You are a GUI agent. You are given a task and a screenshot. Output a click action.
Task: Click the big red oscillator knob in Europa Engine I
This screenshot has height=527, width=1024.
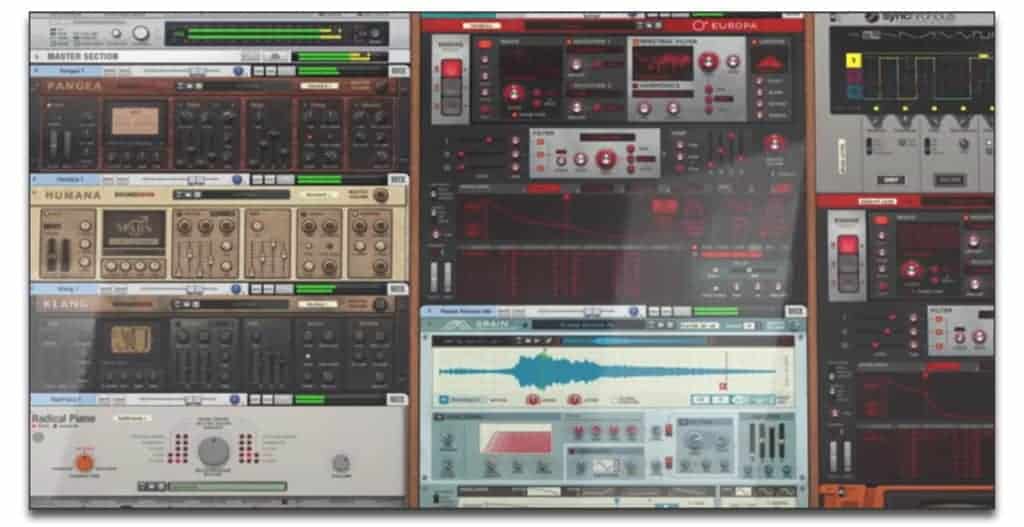click(515, 93)
